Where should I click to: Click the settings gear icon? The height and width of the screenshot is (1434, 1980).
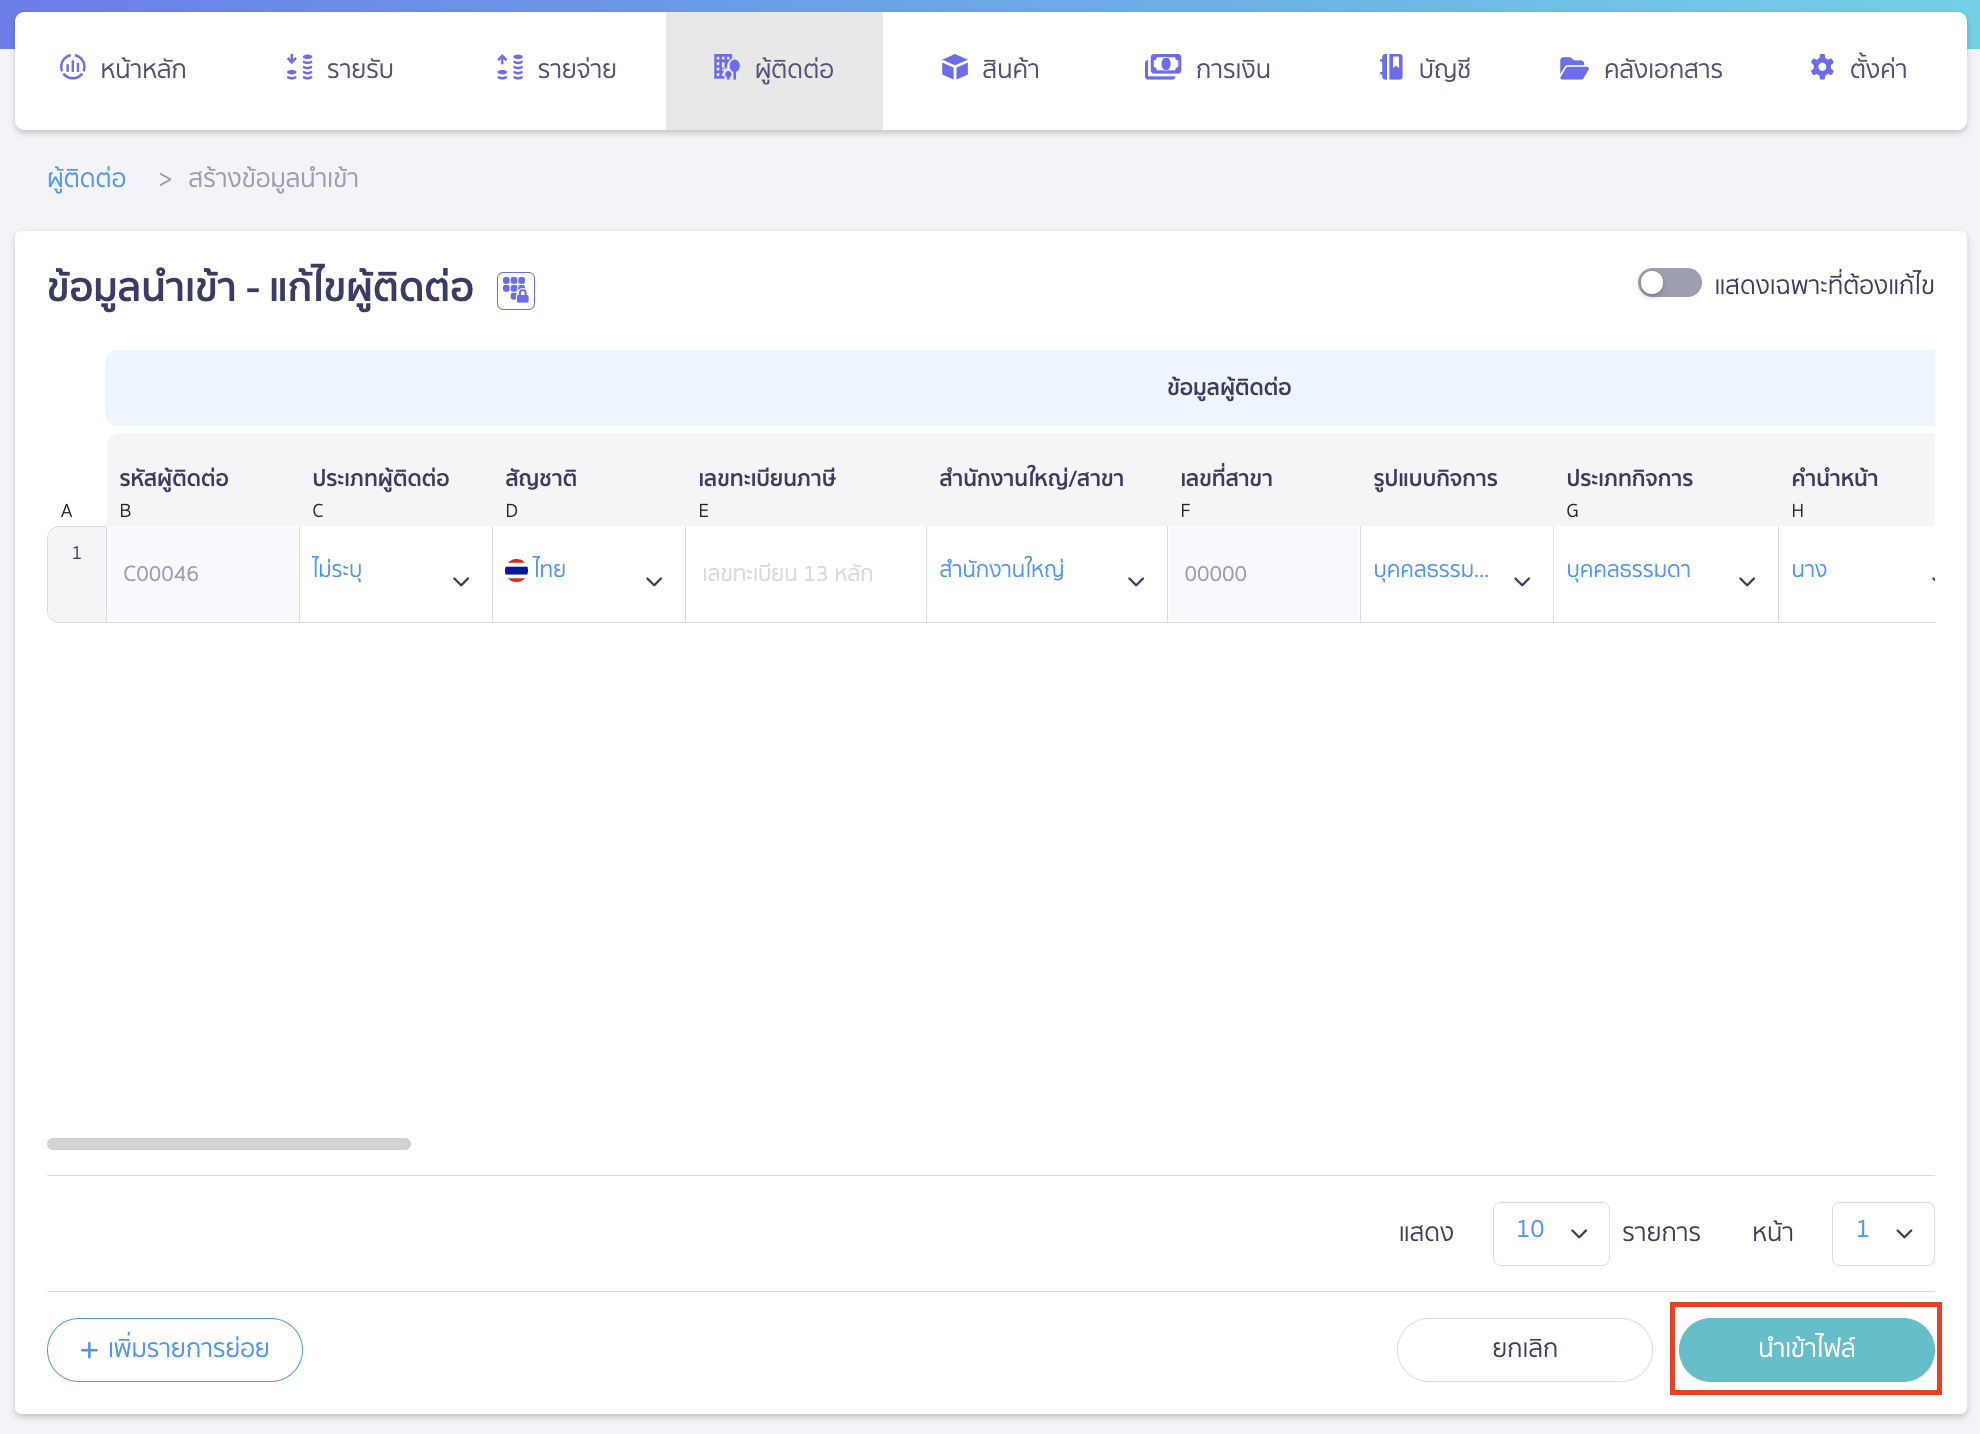[x=1822, y=67]
